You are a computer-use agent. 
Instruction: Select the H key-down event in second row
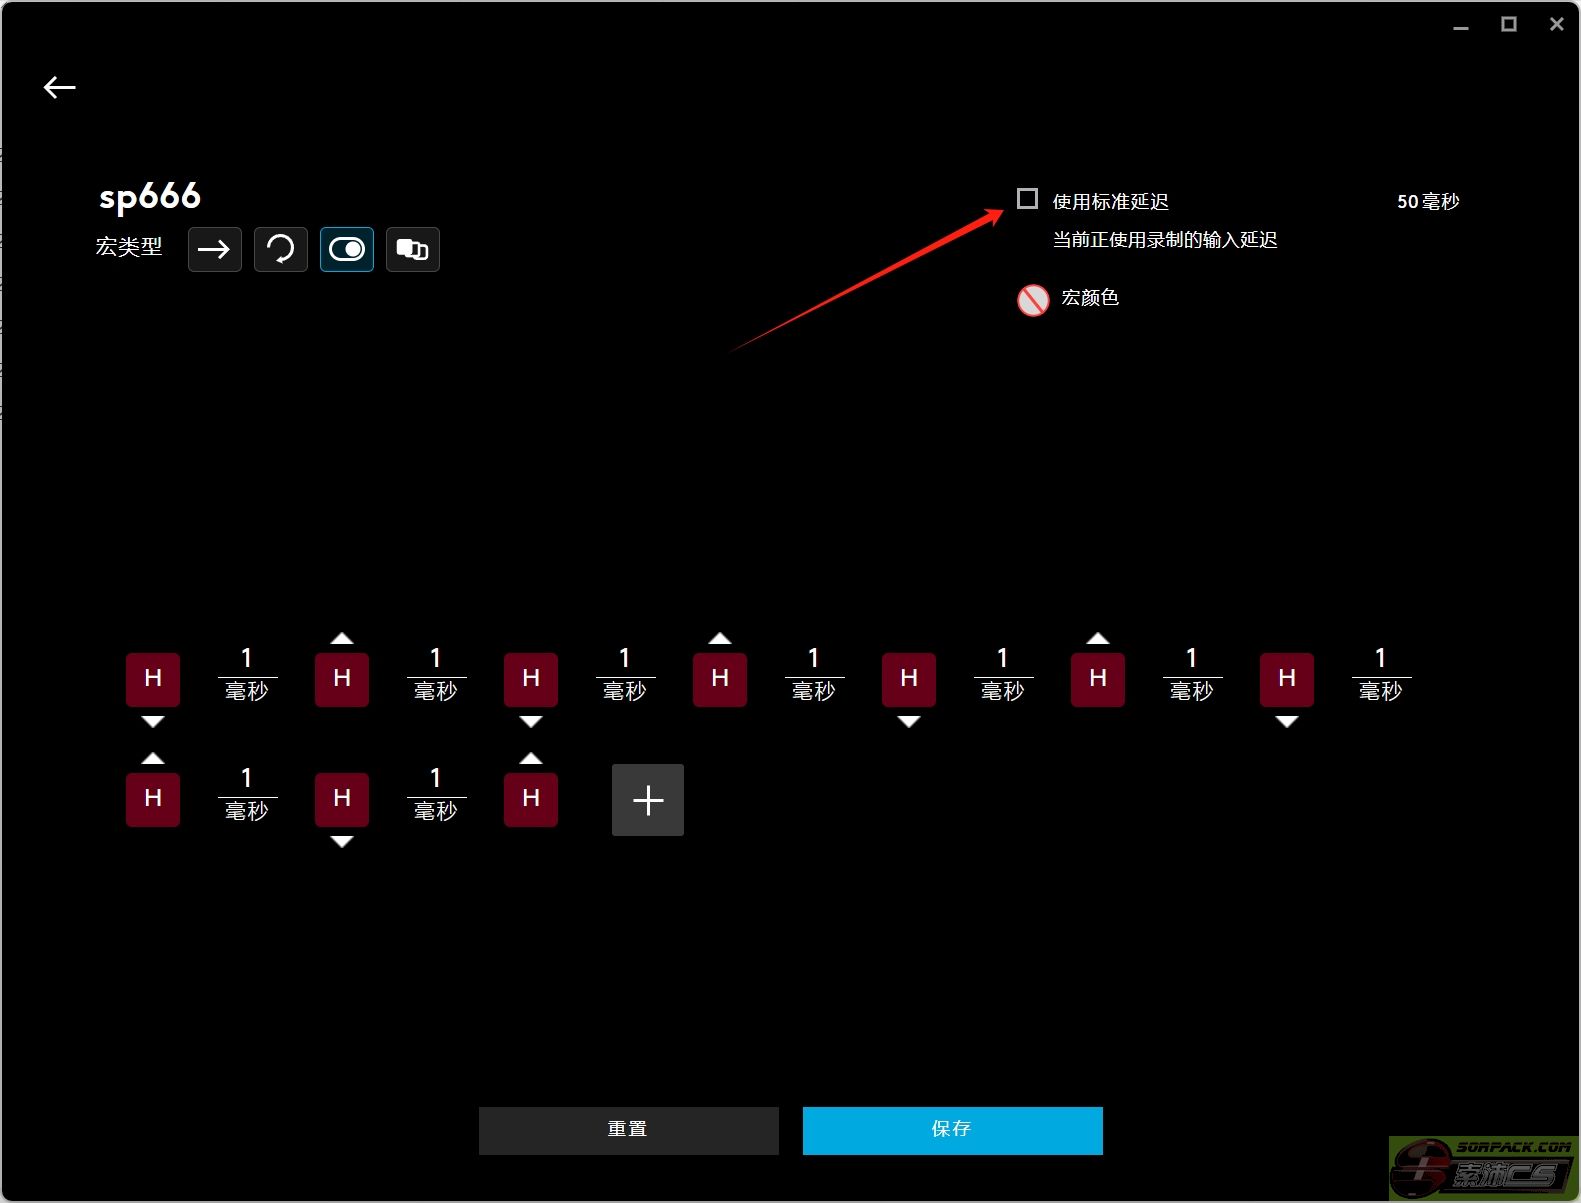pyautogui.click(x=342, y=799)
